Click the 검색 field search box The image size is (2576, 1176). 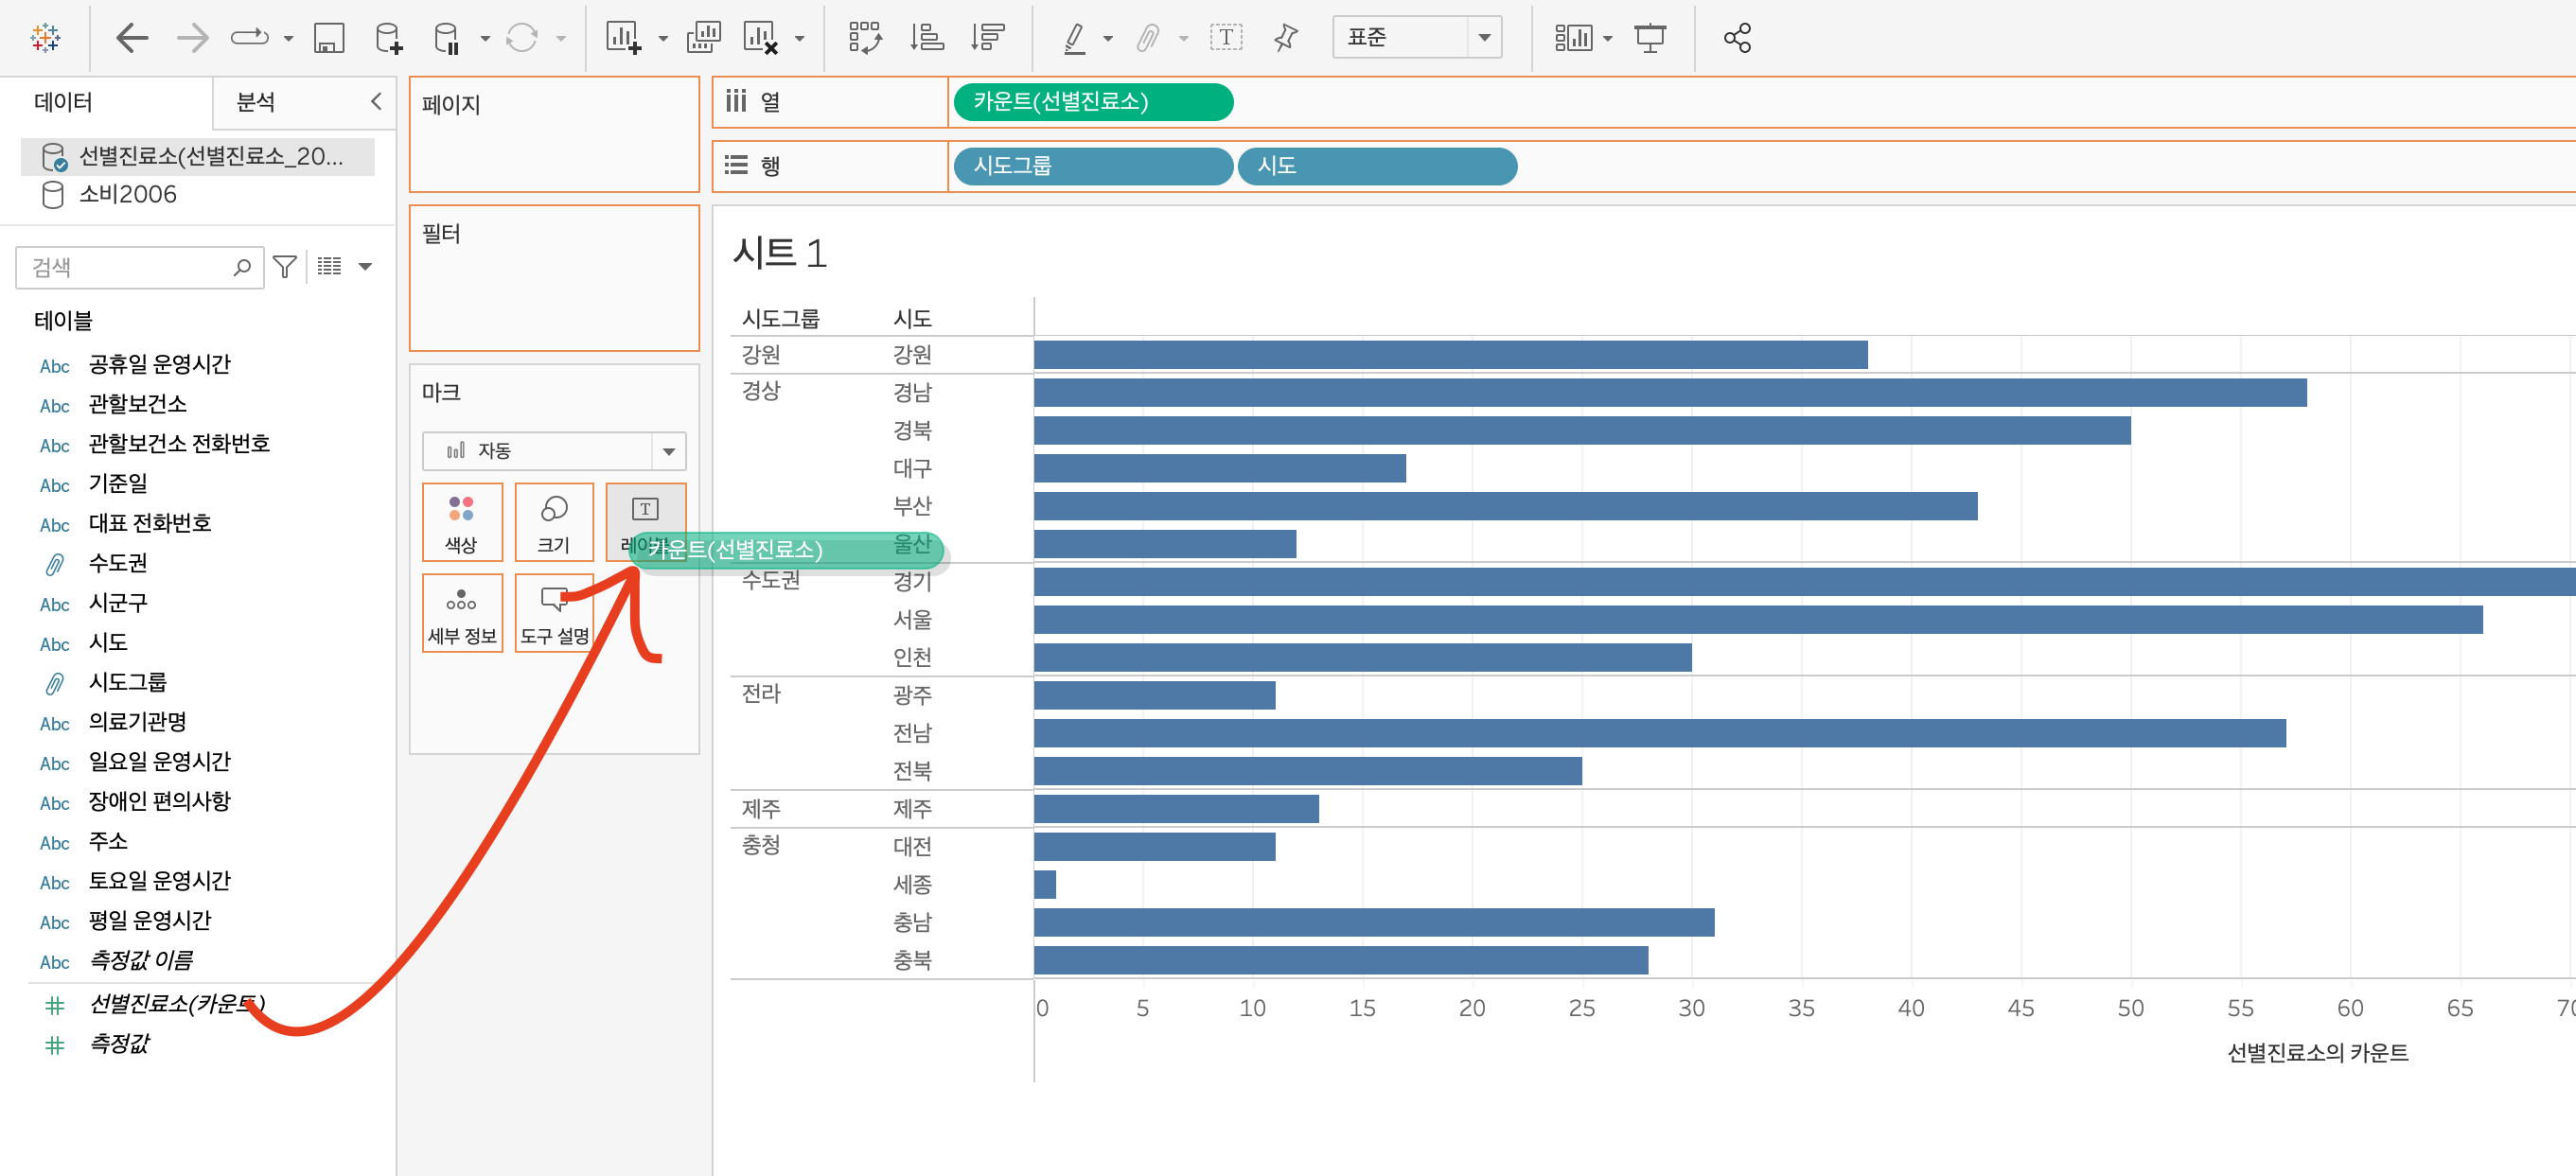pyautogui.click(x=130, y=267)
